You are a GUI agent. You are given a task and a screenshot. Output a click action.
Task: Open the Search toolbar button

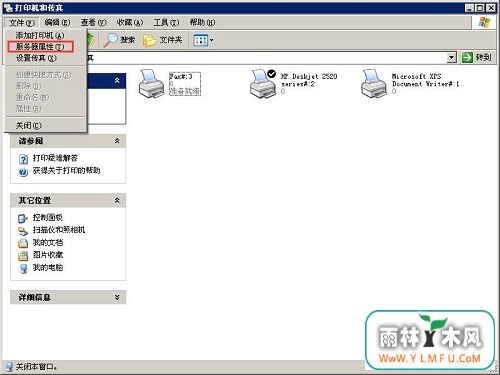(x=119, y=40)
